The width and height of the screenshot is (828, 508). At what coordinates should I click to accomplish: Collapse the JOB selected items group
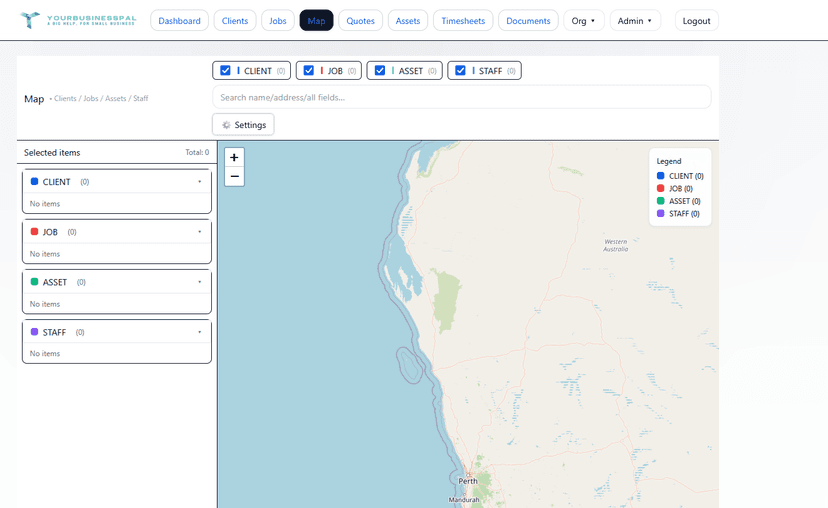[200, 232]
